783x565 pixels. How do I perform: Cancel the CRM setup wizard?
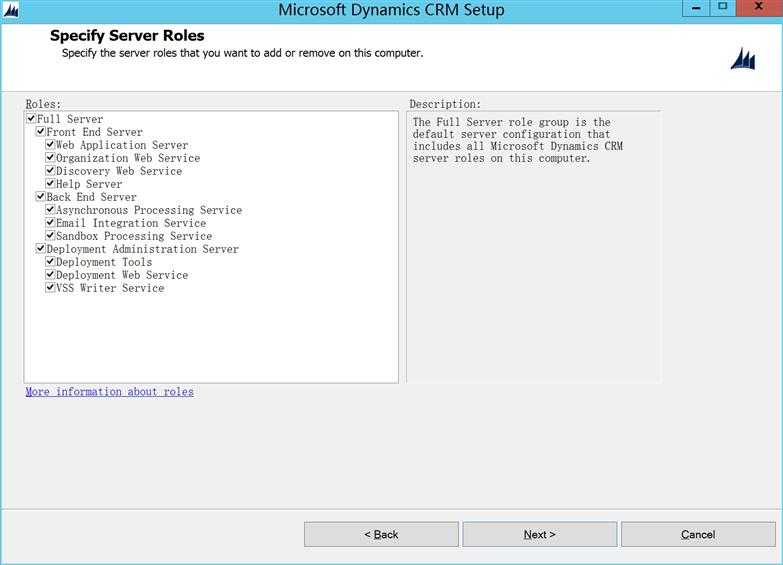pos(698,535)
